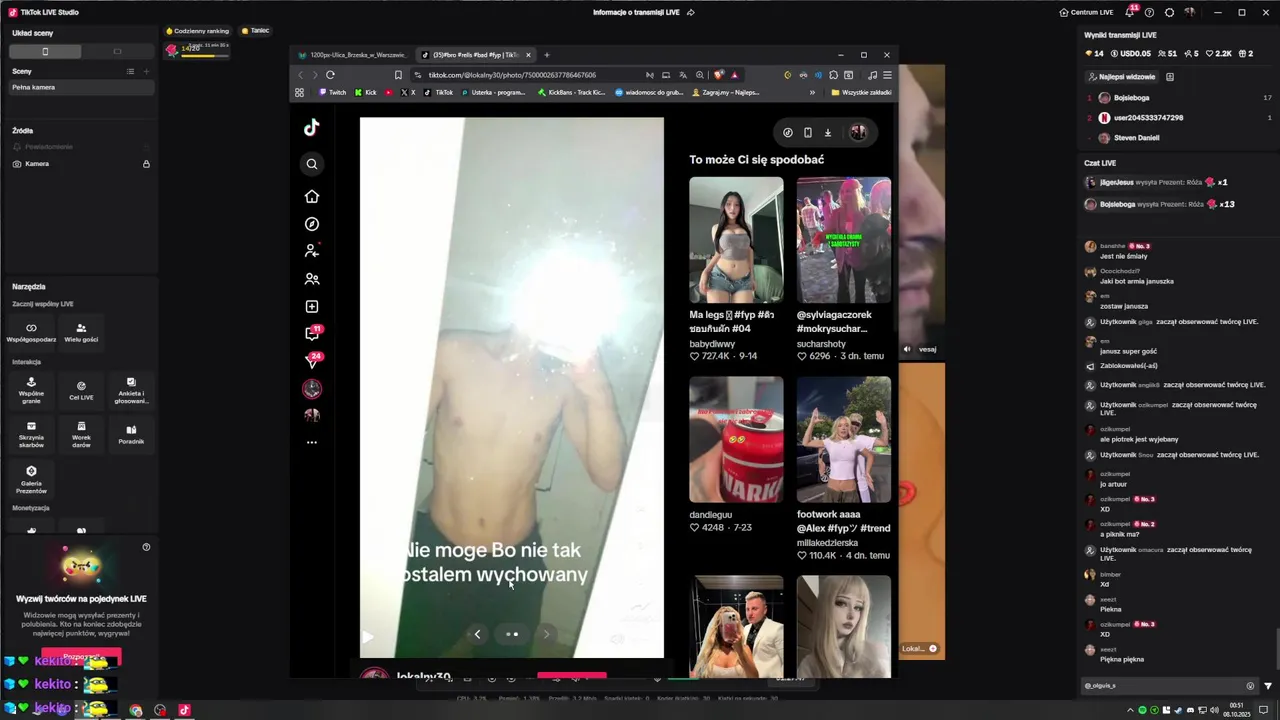The width and height of the screenshot is (1280, 720).
Task: Select the Pełna kamera scene
Action: (x=82, y=87)
